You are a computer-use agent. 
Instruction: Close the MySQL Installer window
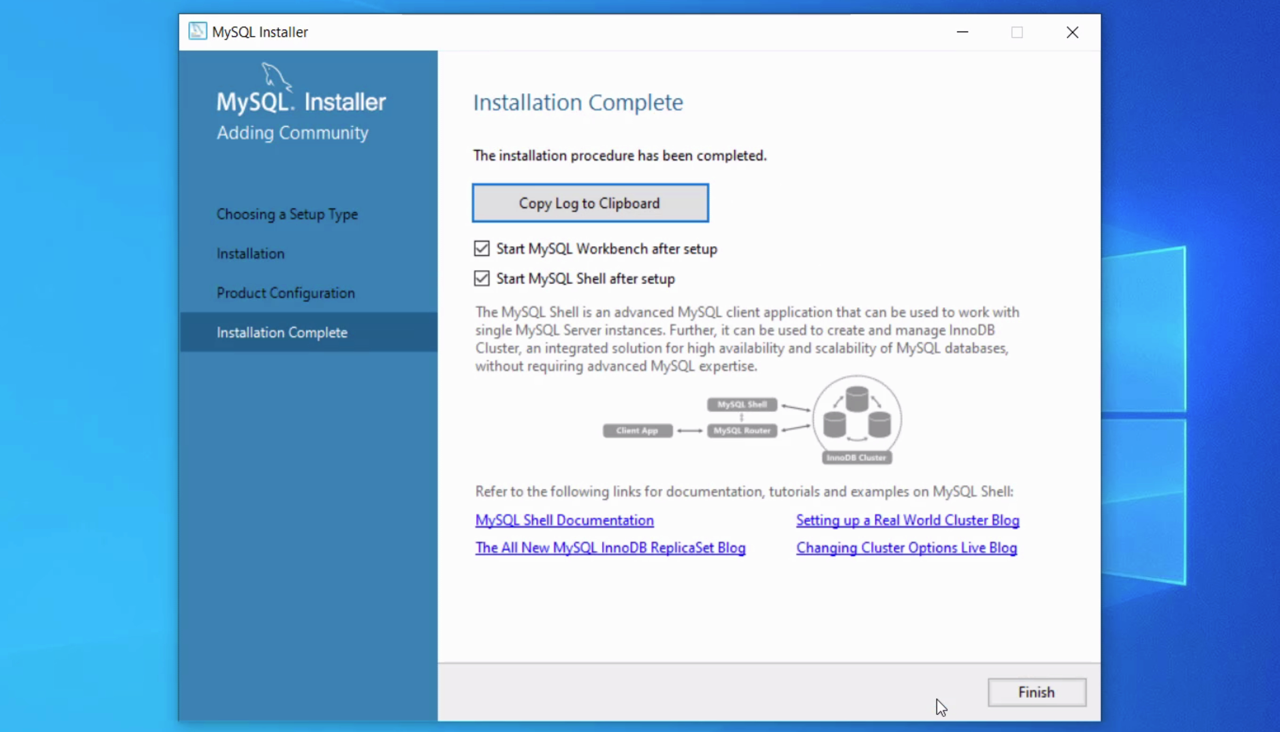click(1072, 32)
